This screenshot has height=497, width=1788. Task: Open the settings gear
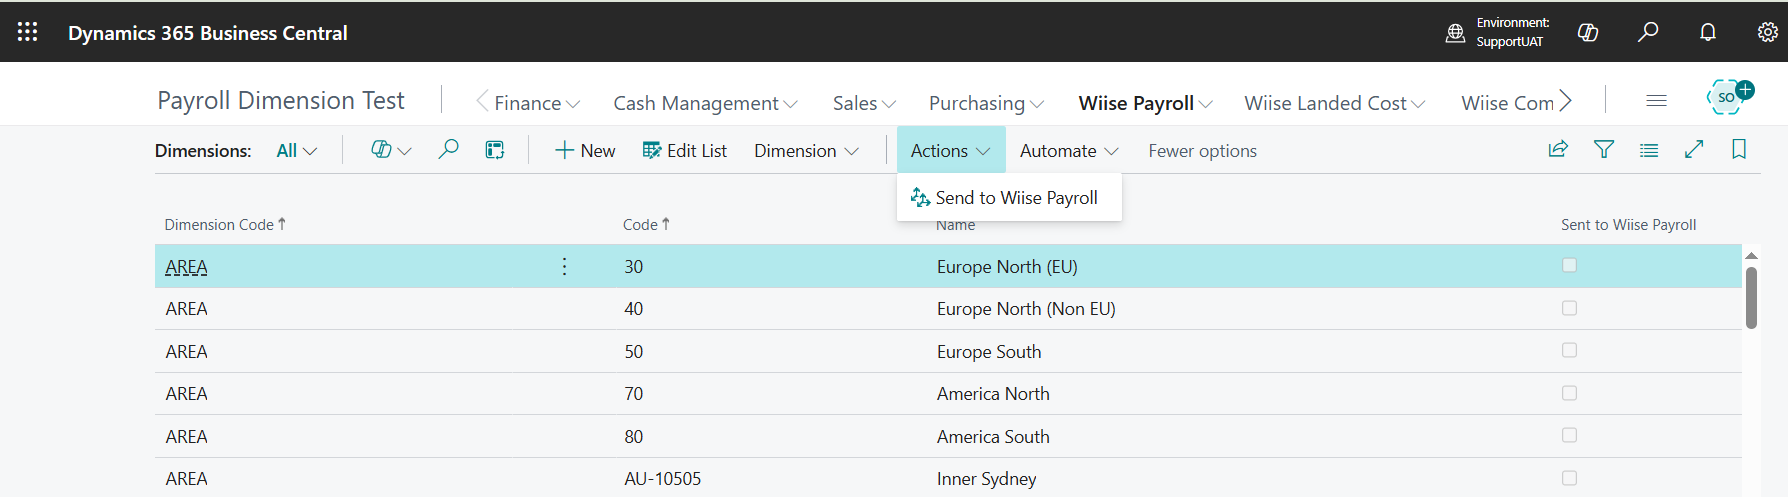click(1768, 32)
